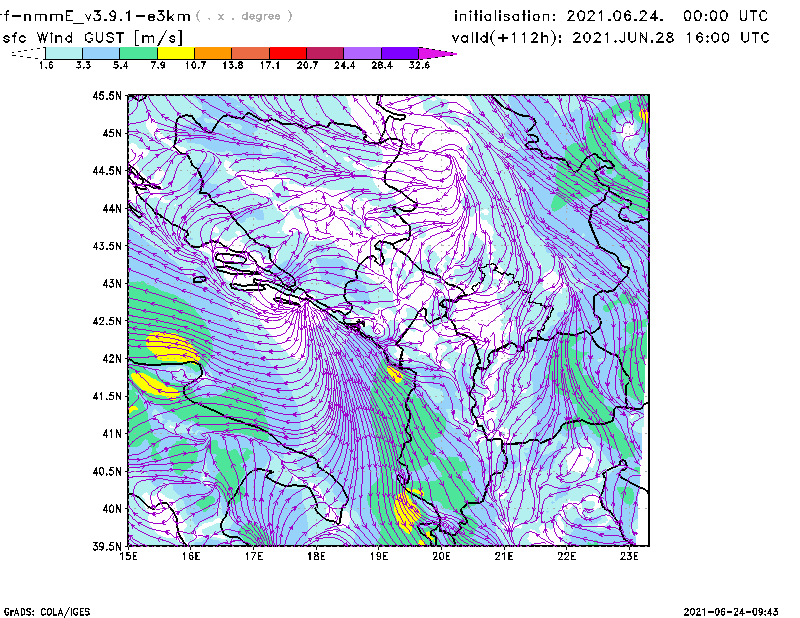
Task: Click the 42N latitude label
Action: tap(112, 358)
